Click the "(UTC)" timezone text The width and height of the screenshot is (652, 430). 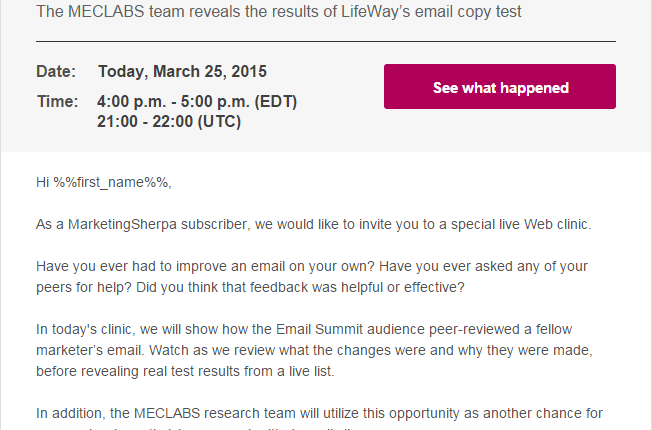click(221, 122)
